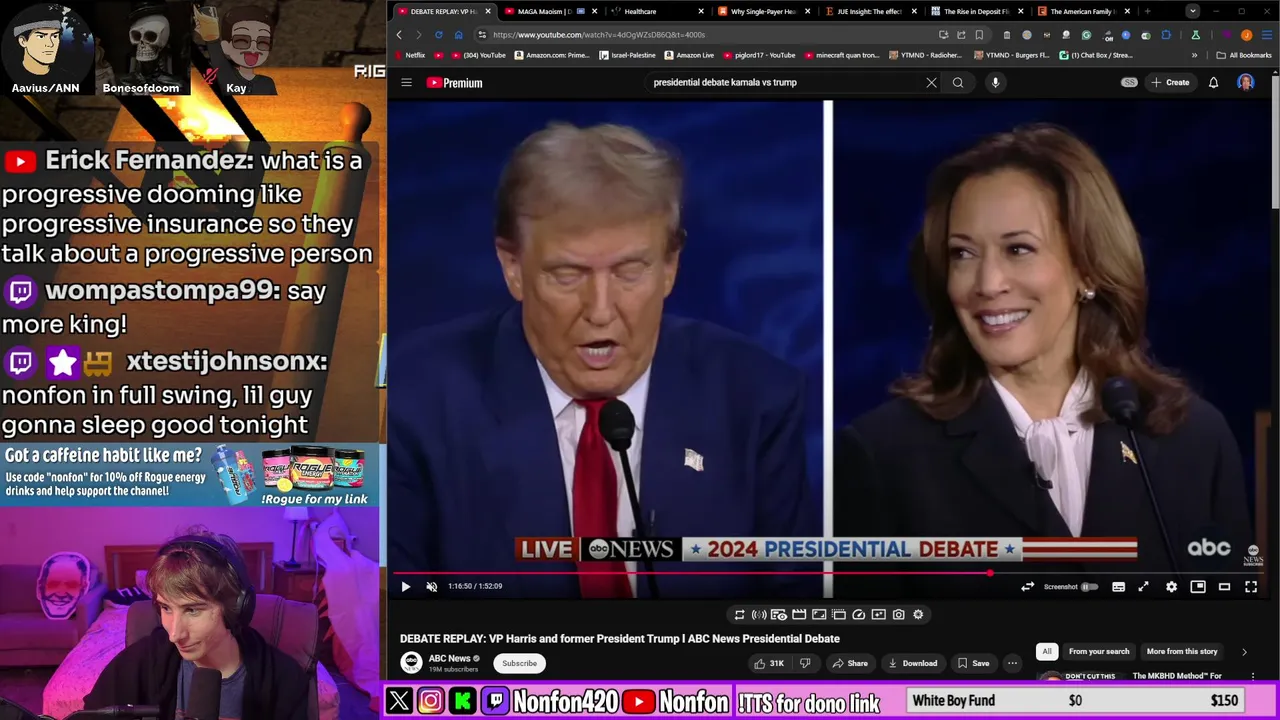
Task: Click the speedometer icon in extension toolbar
Action: click(858, 615)
